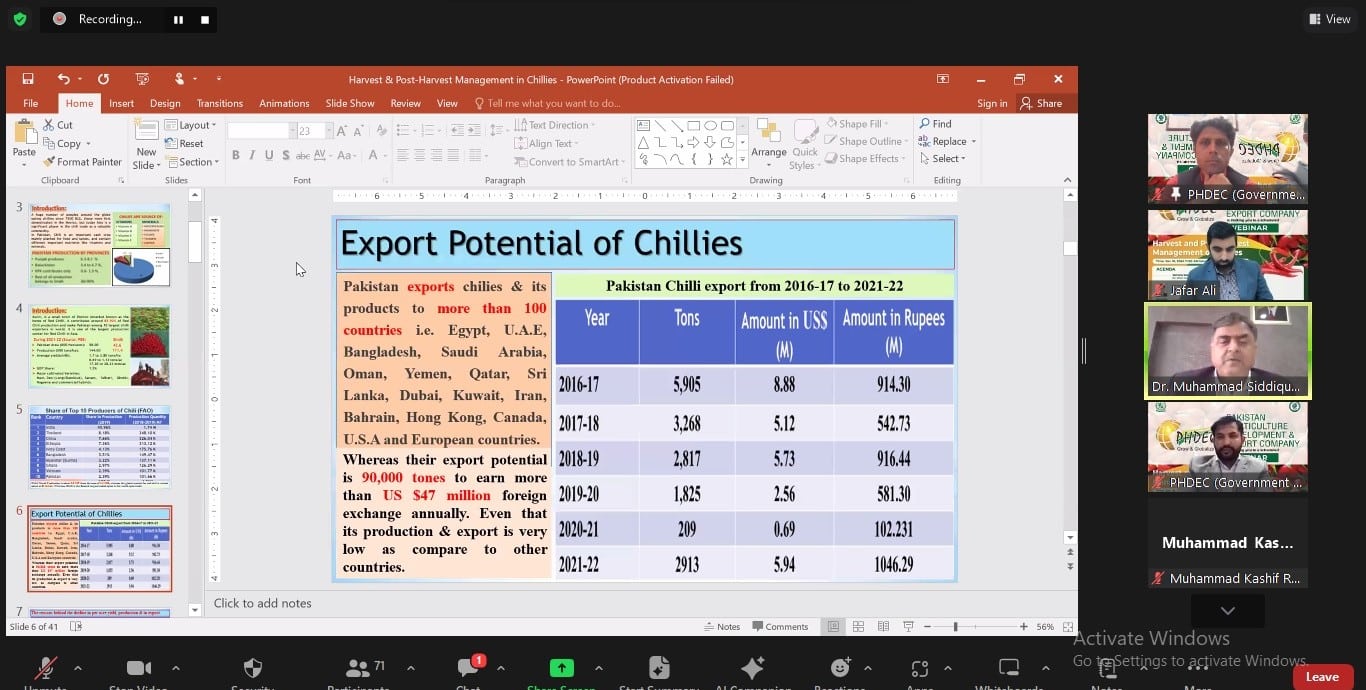Open the Zoom Chat panel icon
Screen dimensions: 1366x690
pyautogui.click(x=468, y=669)
